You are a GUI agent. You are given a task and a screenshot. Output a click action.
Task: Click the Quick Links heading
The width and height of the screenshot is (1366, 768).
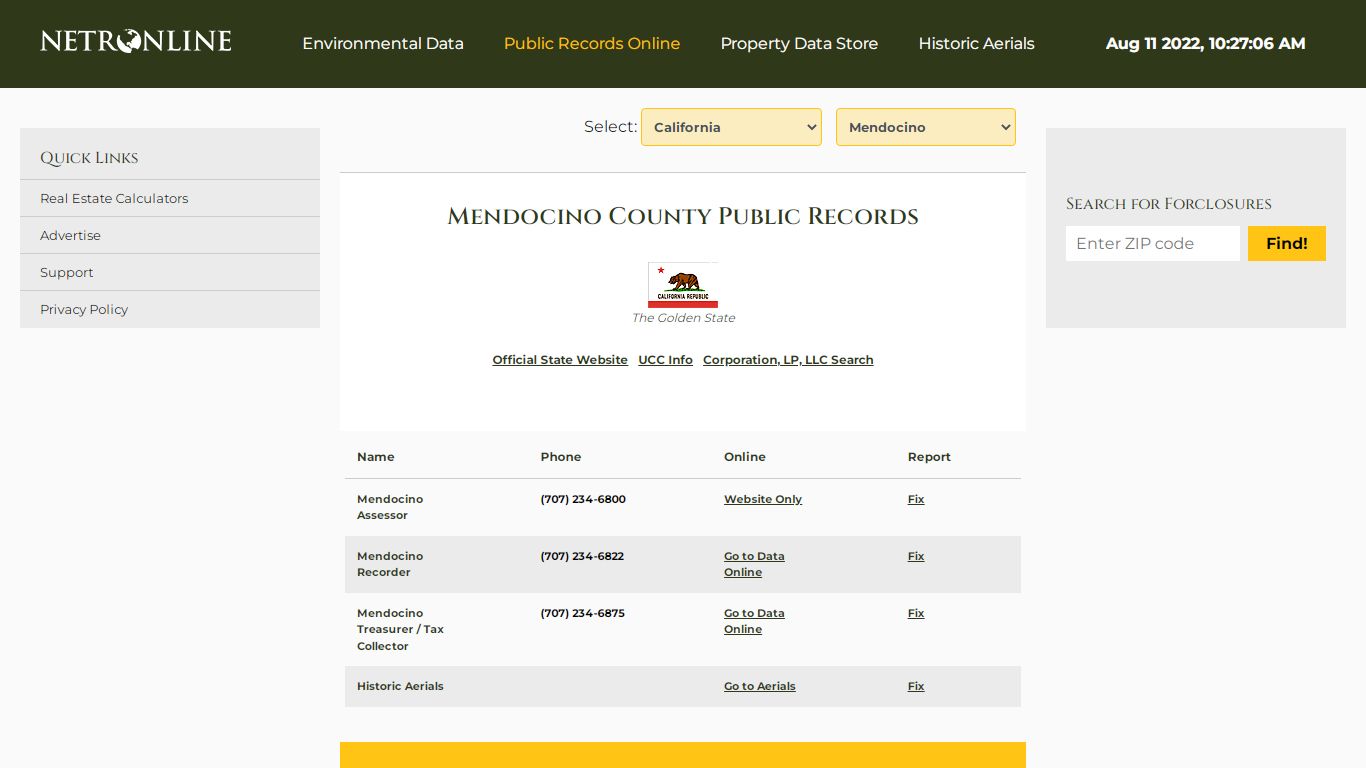point(89,158)
